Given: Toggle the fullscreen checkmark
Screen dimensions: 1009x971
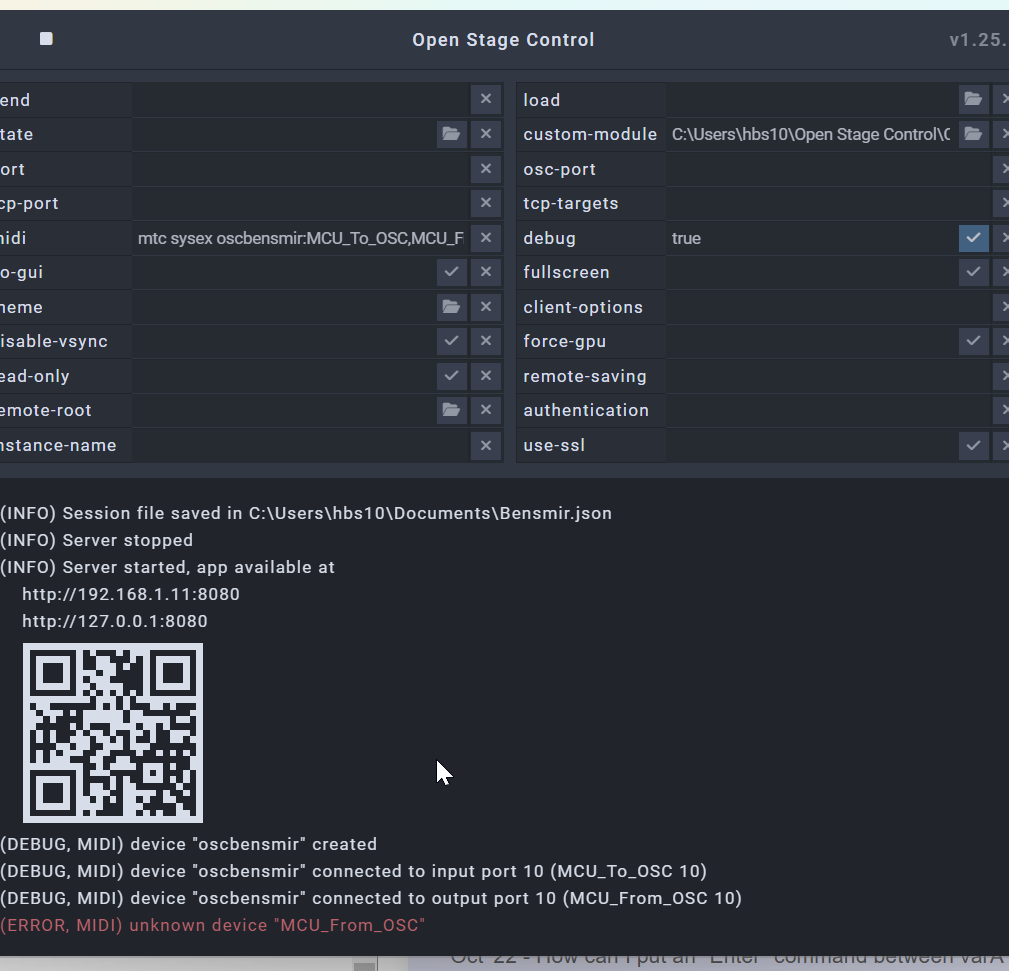Looking at the screenshot, I should click(973, 272).
